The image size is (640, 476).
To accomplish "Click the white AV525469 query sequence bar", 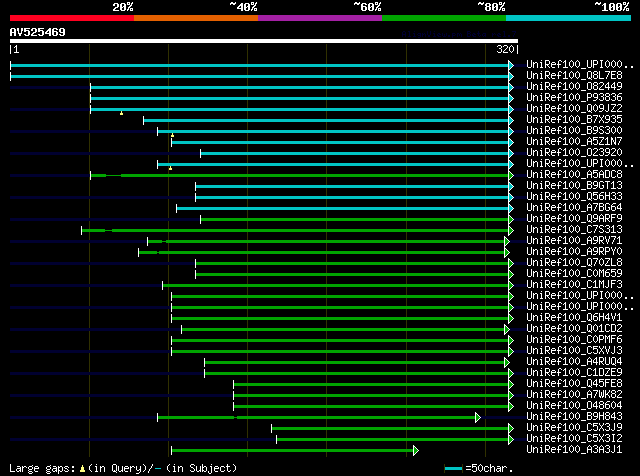I will [264, 41].
